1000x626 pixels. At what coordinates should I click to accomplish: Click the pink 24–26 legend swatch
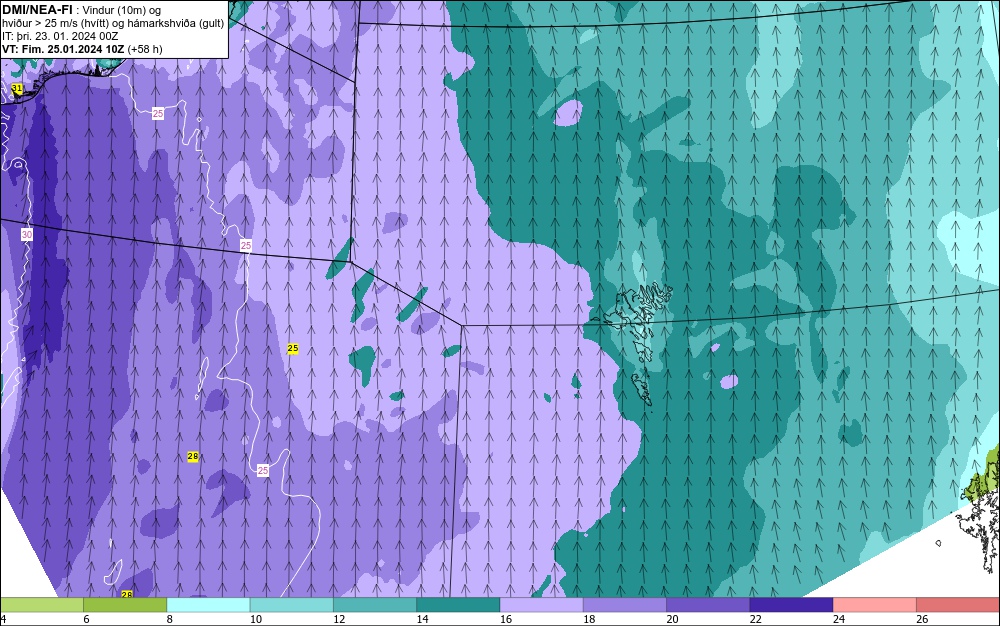875,604
